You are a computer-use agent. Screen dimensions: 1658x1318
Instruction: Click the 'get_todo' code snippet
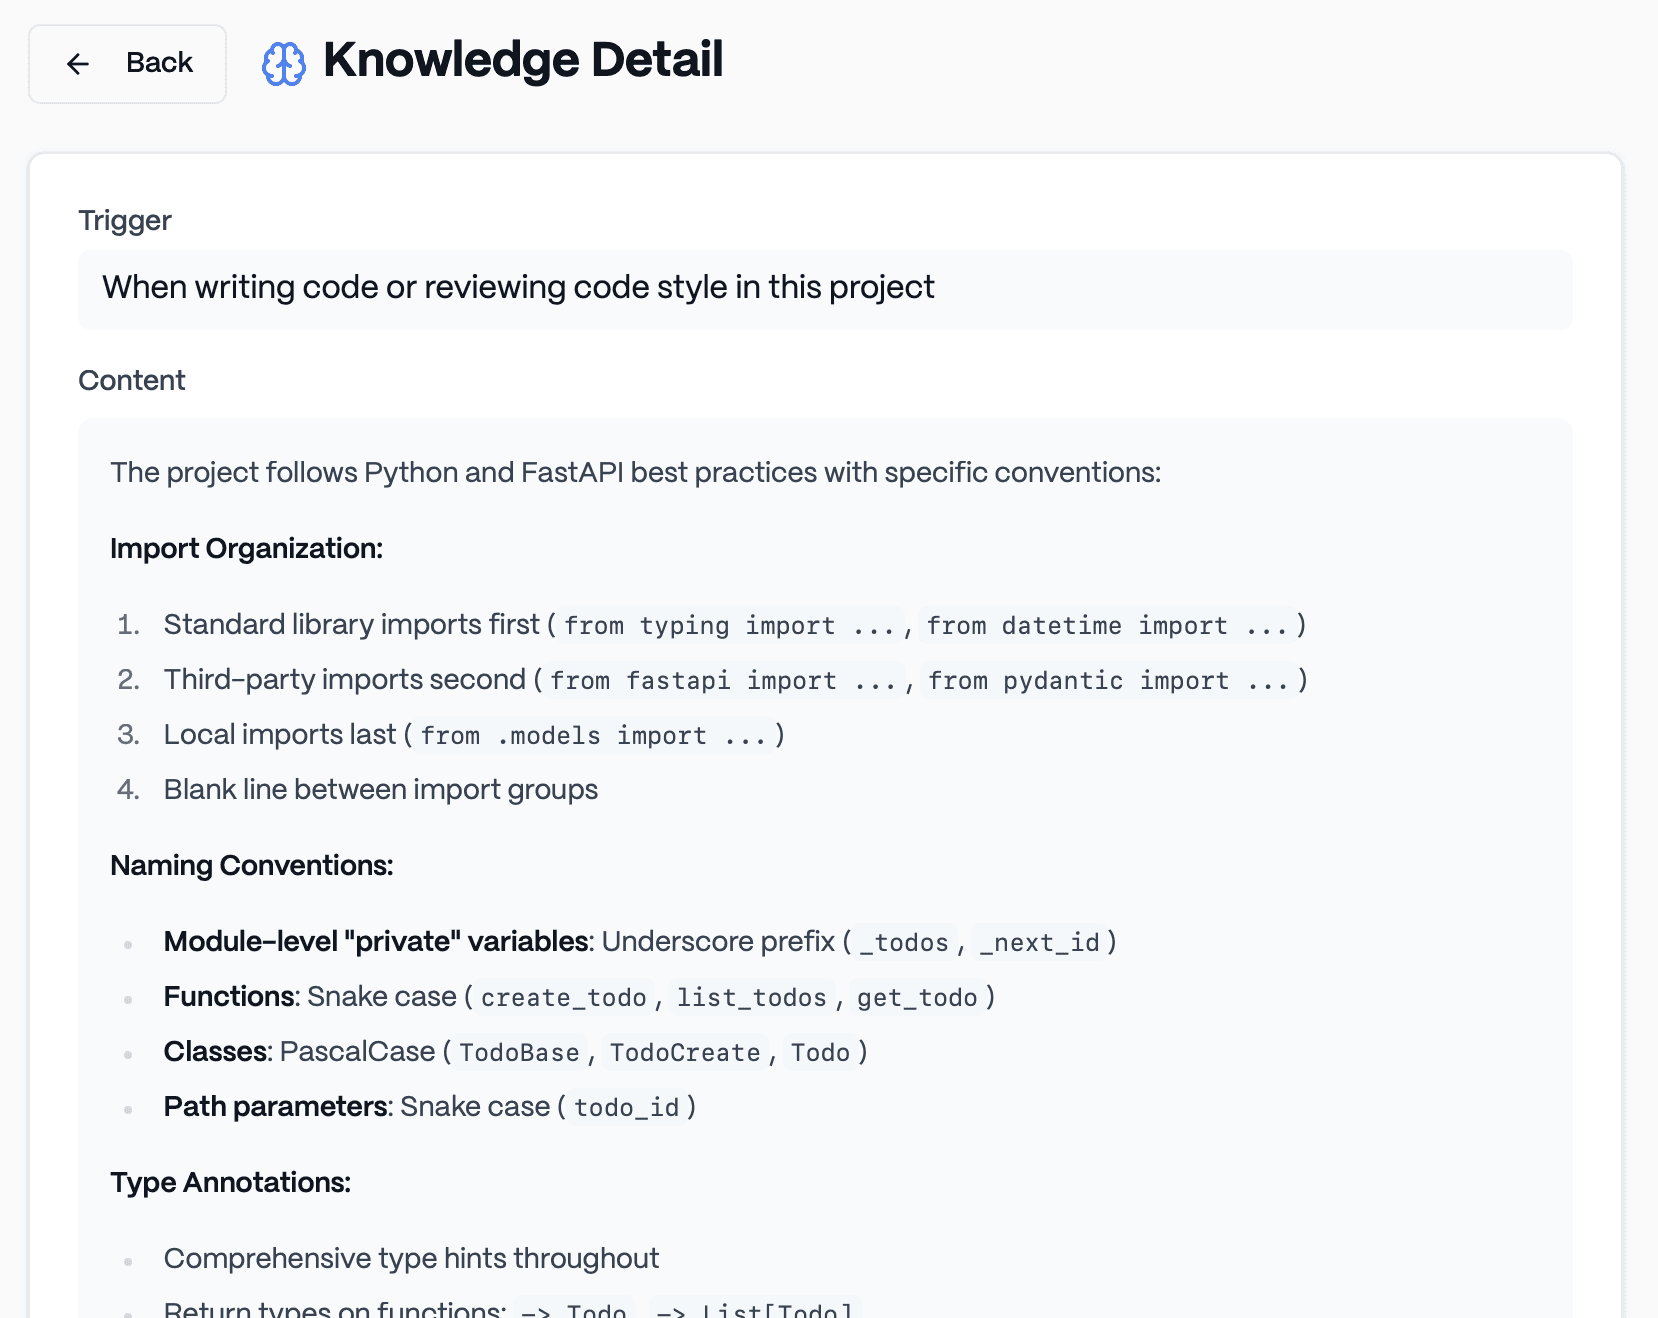click(x=917, y=997)
